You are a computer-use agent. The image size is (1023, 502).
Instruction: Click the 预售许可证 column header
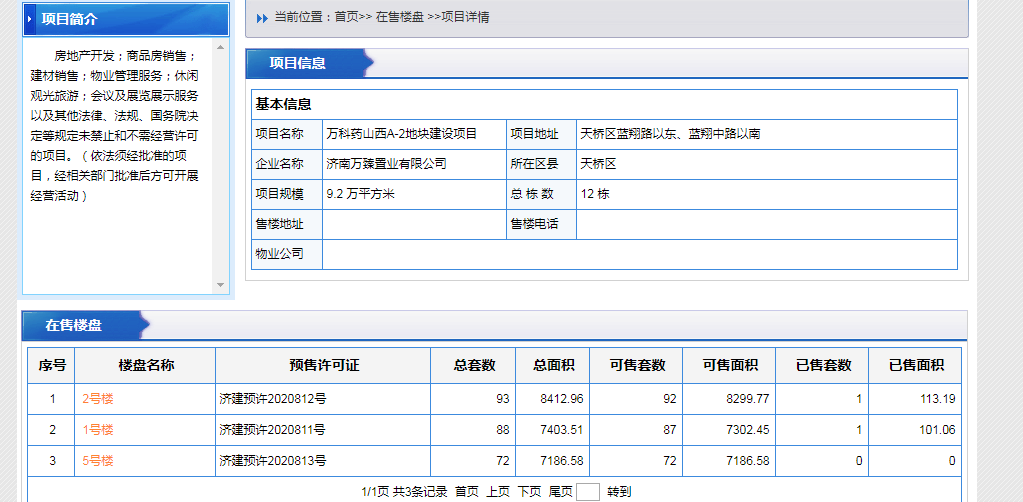click(324, 366)
